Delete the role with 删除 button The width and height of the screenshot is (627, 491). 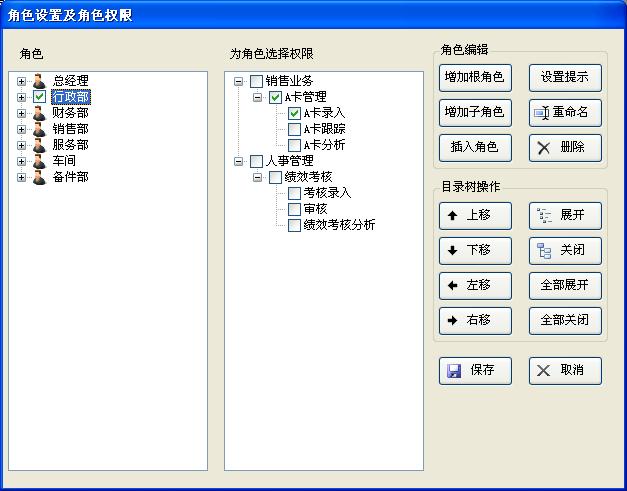pyautogui.click(x=565, y=148)
